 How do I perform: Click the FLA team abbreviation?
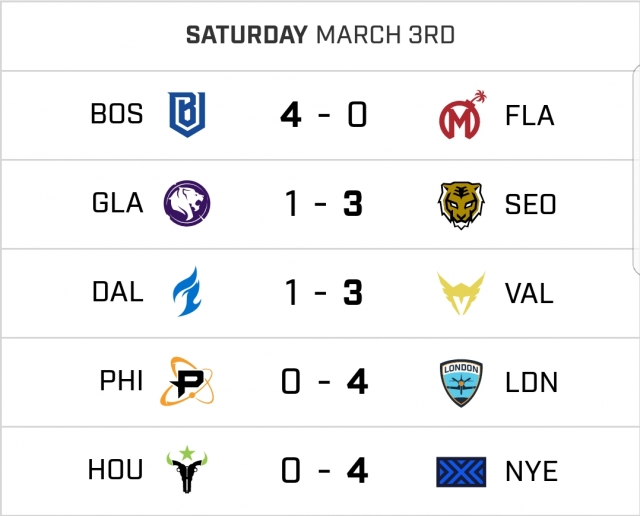(x=530, y=115)
